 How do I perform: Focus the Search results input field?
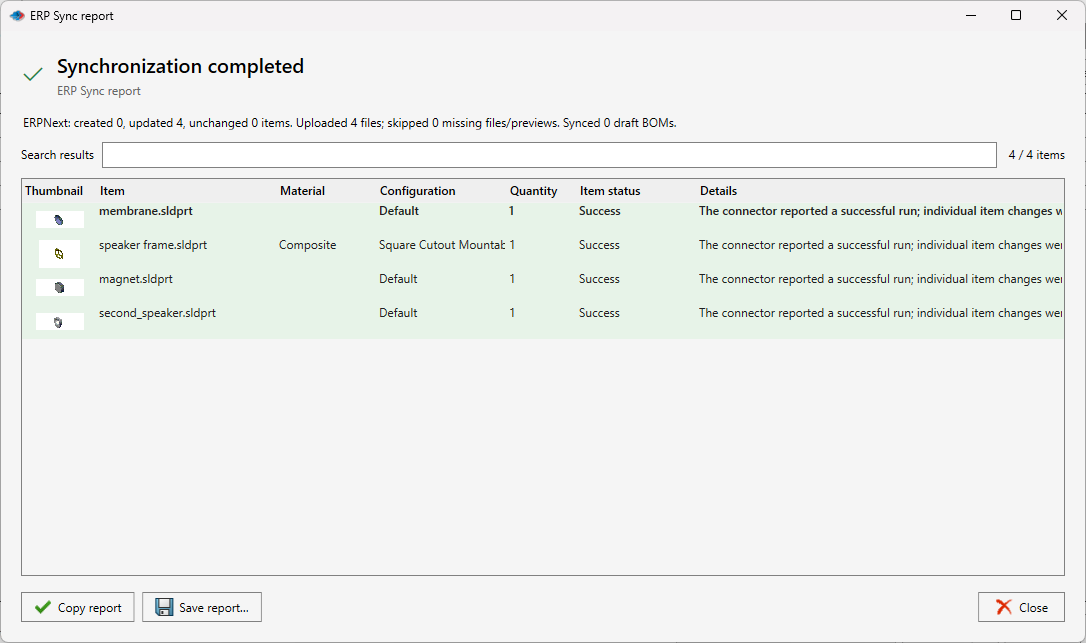coord(549,155)
